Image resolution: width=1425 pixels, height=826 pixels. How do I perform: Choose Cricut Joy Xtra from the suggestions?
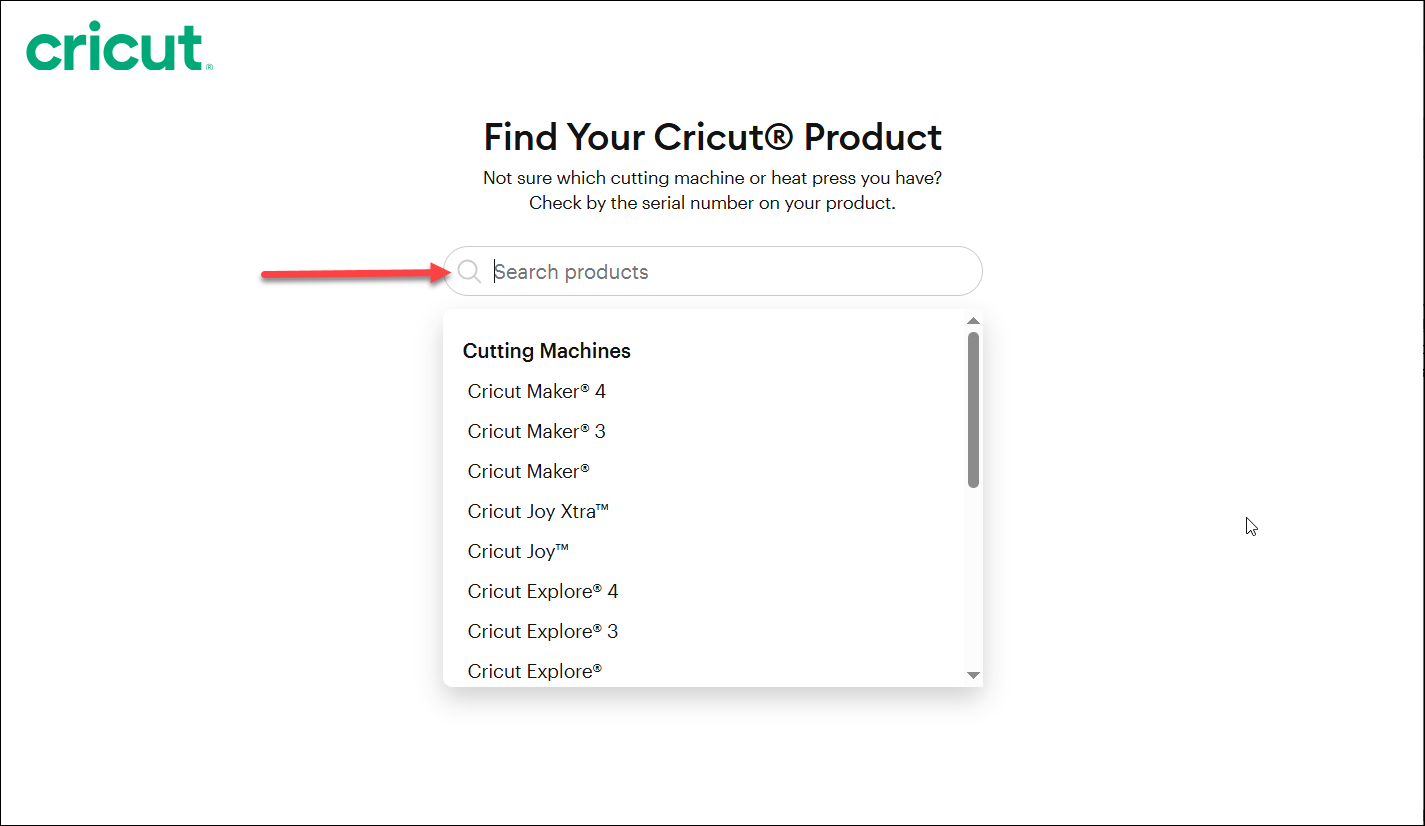click(538, 511)
